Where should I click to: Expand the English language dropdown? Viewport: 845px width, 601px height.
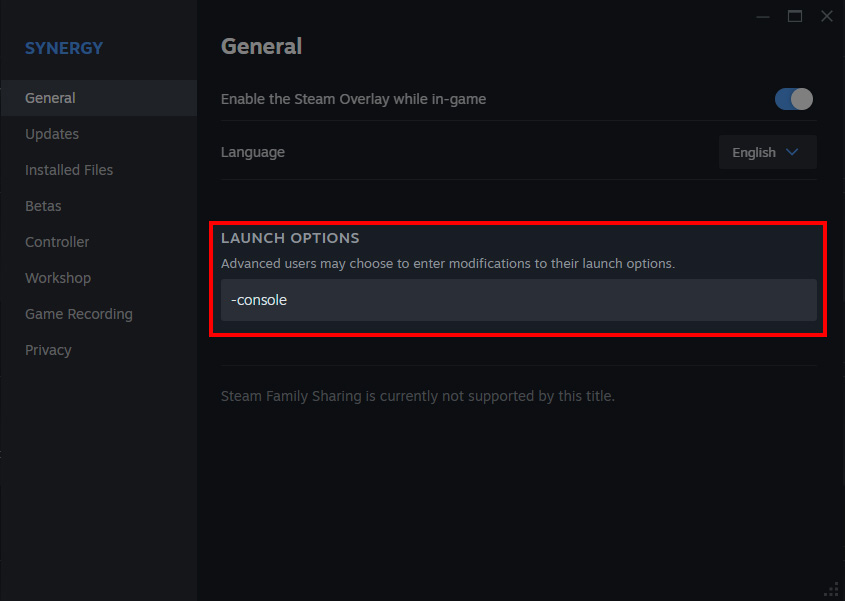(x=767, y=152)
